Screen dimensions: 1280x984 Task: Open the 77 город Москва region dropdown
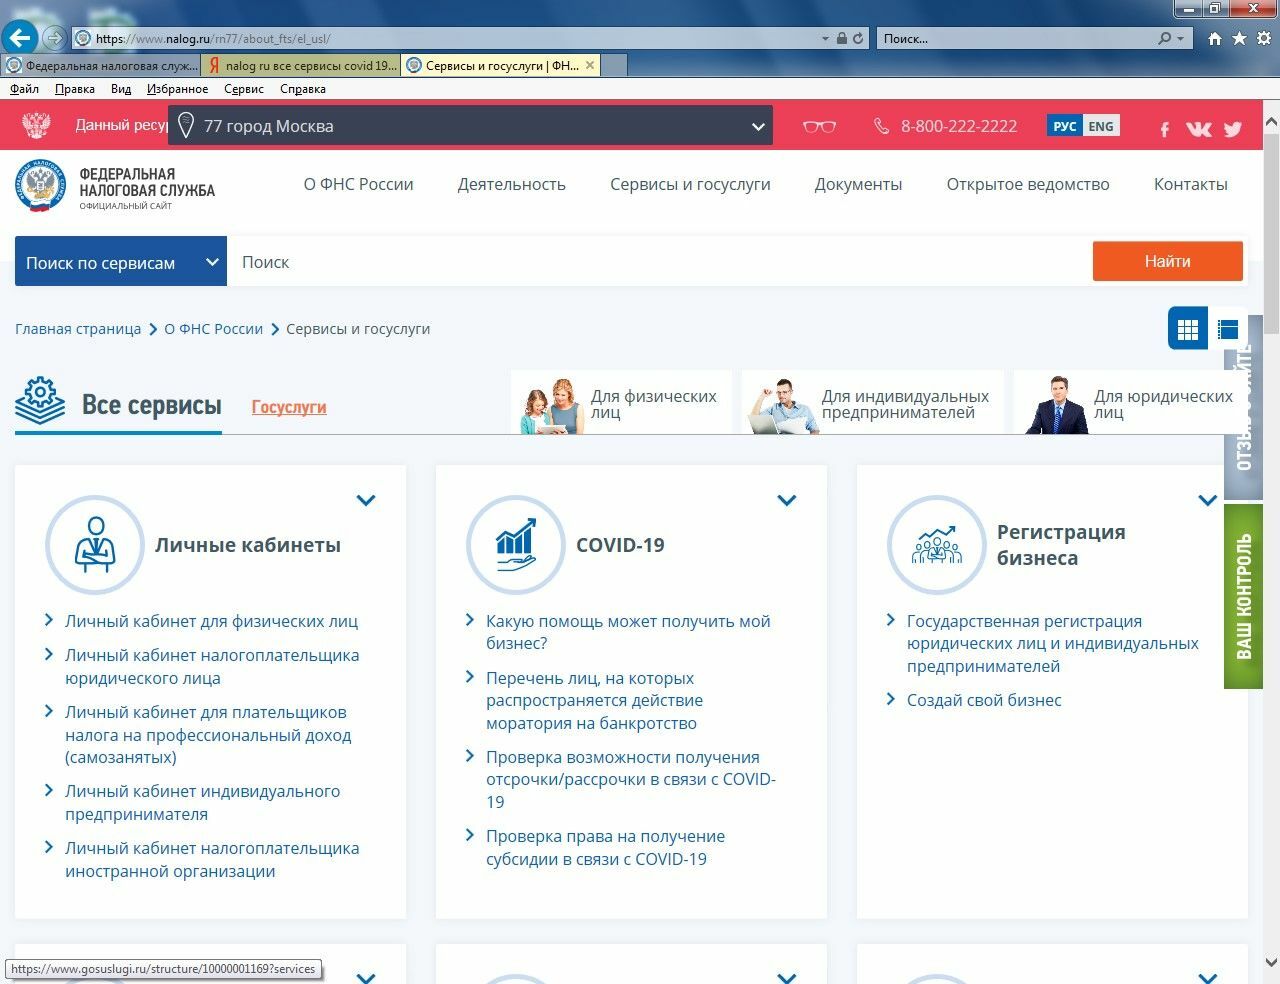point(470,126)
